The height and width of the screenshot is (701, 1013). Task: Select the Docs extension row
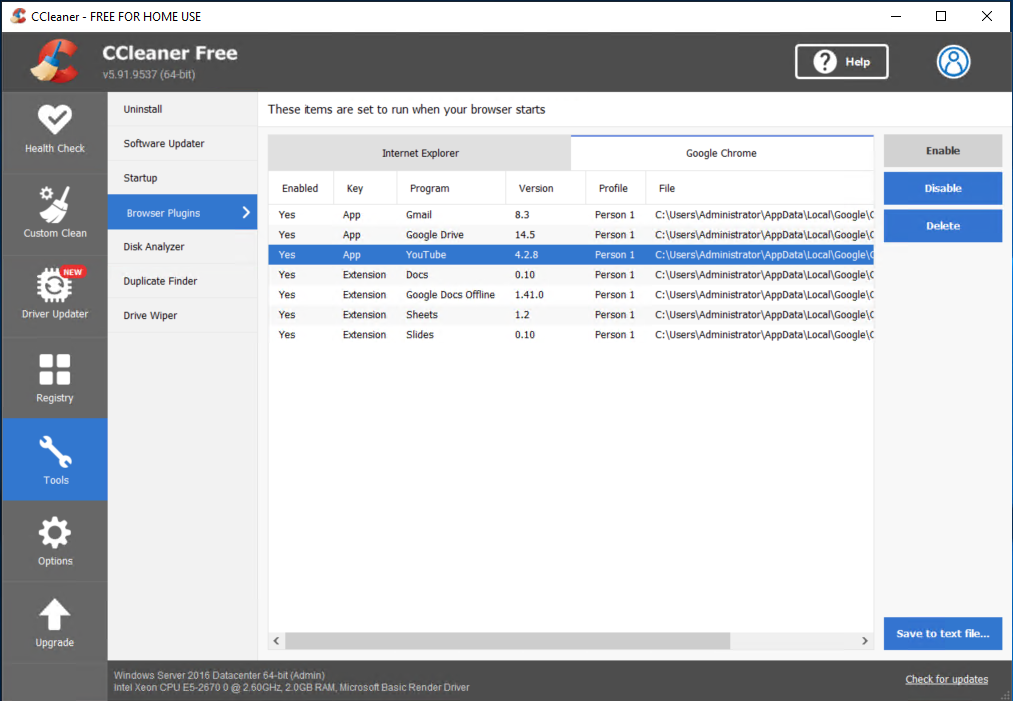(x=571, y=275)
